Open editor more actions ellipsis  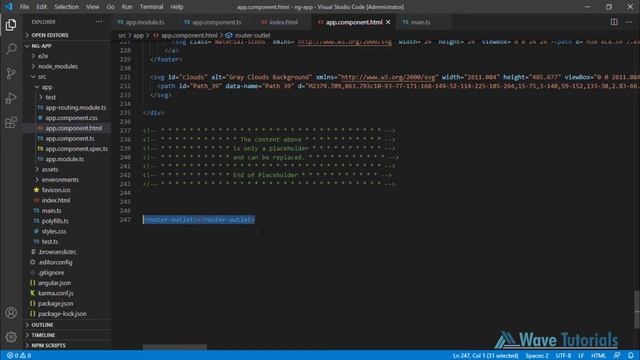tap(629, 22)
